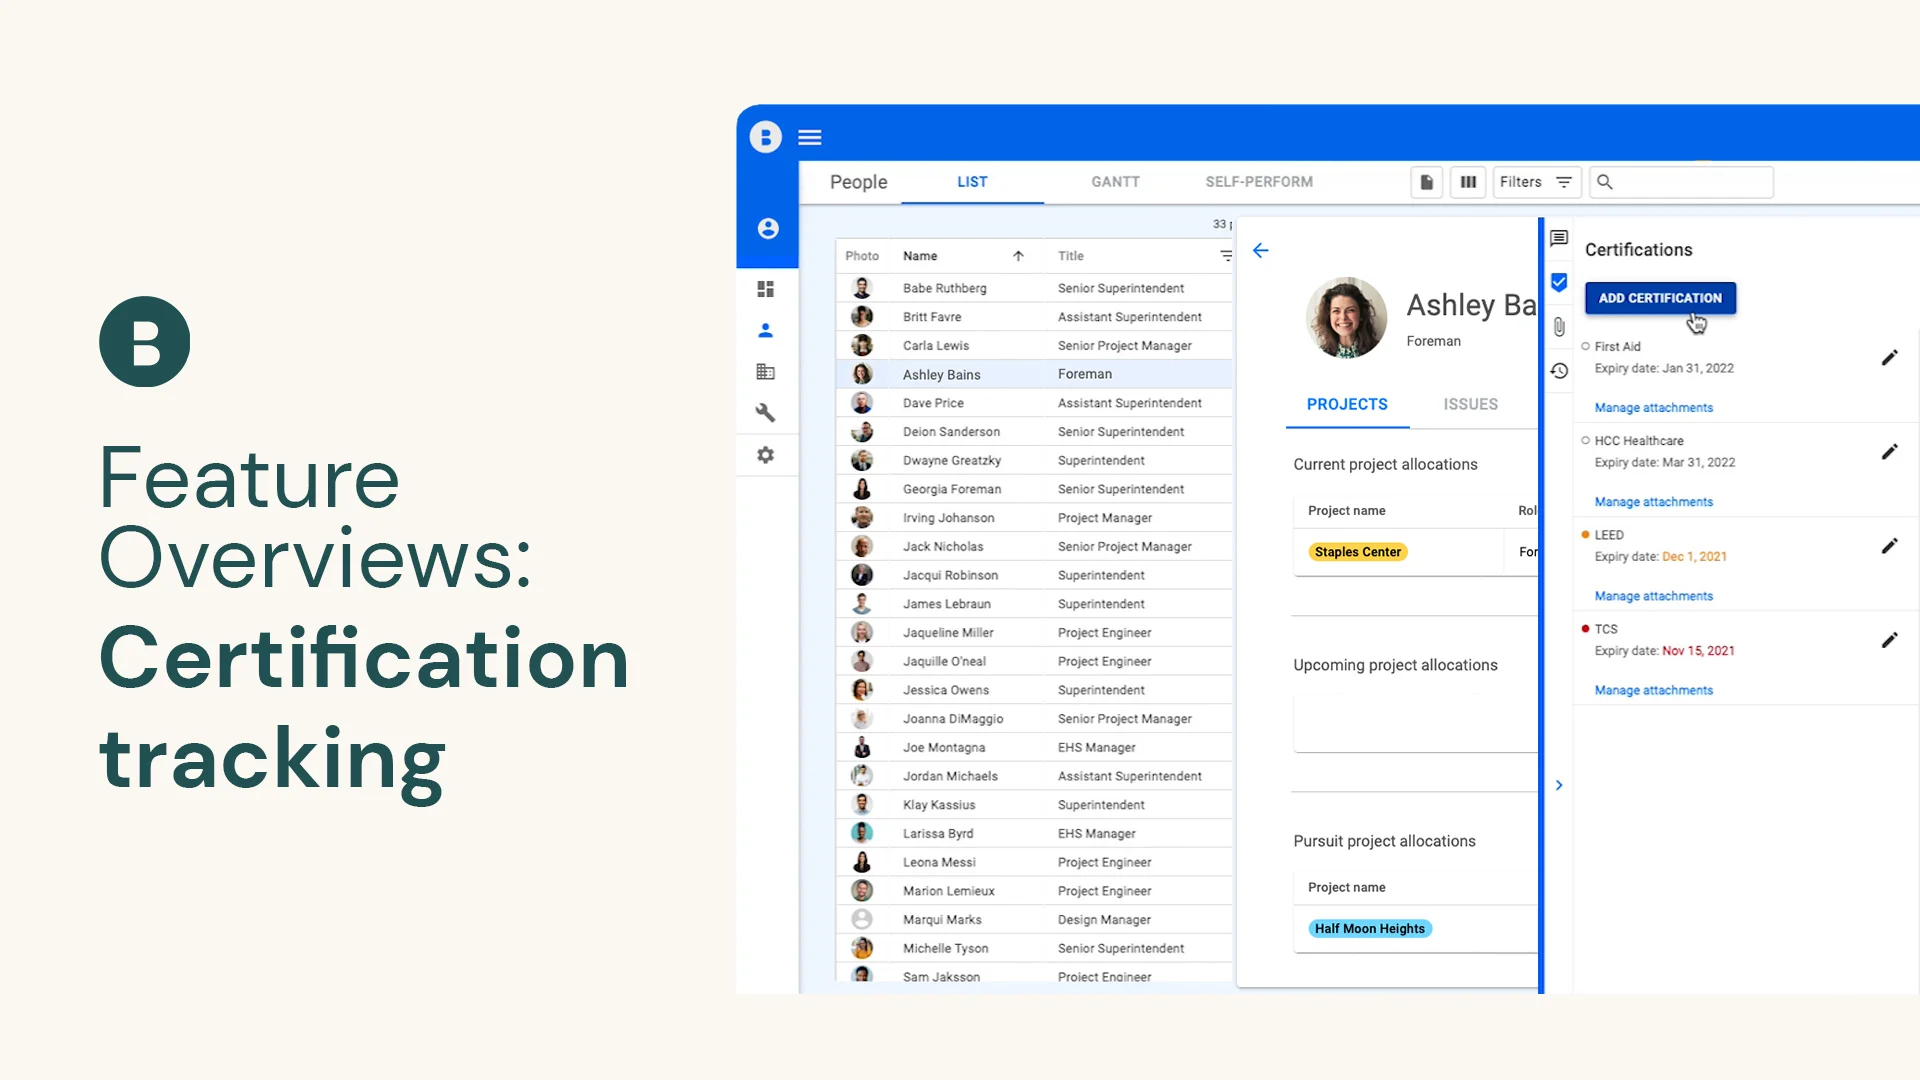Open the projects building icon in sidebar

[x=766, y=372]
